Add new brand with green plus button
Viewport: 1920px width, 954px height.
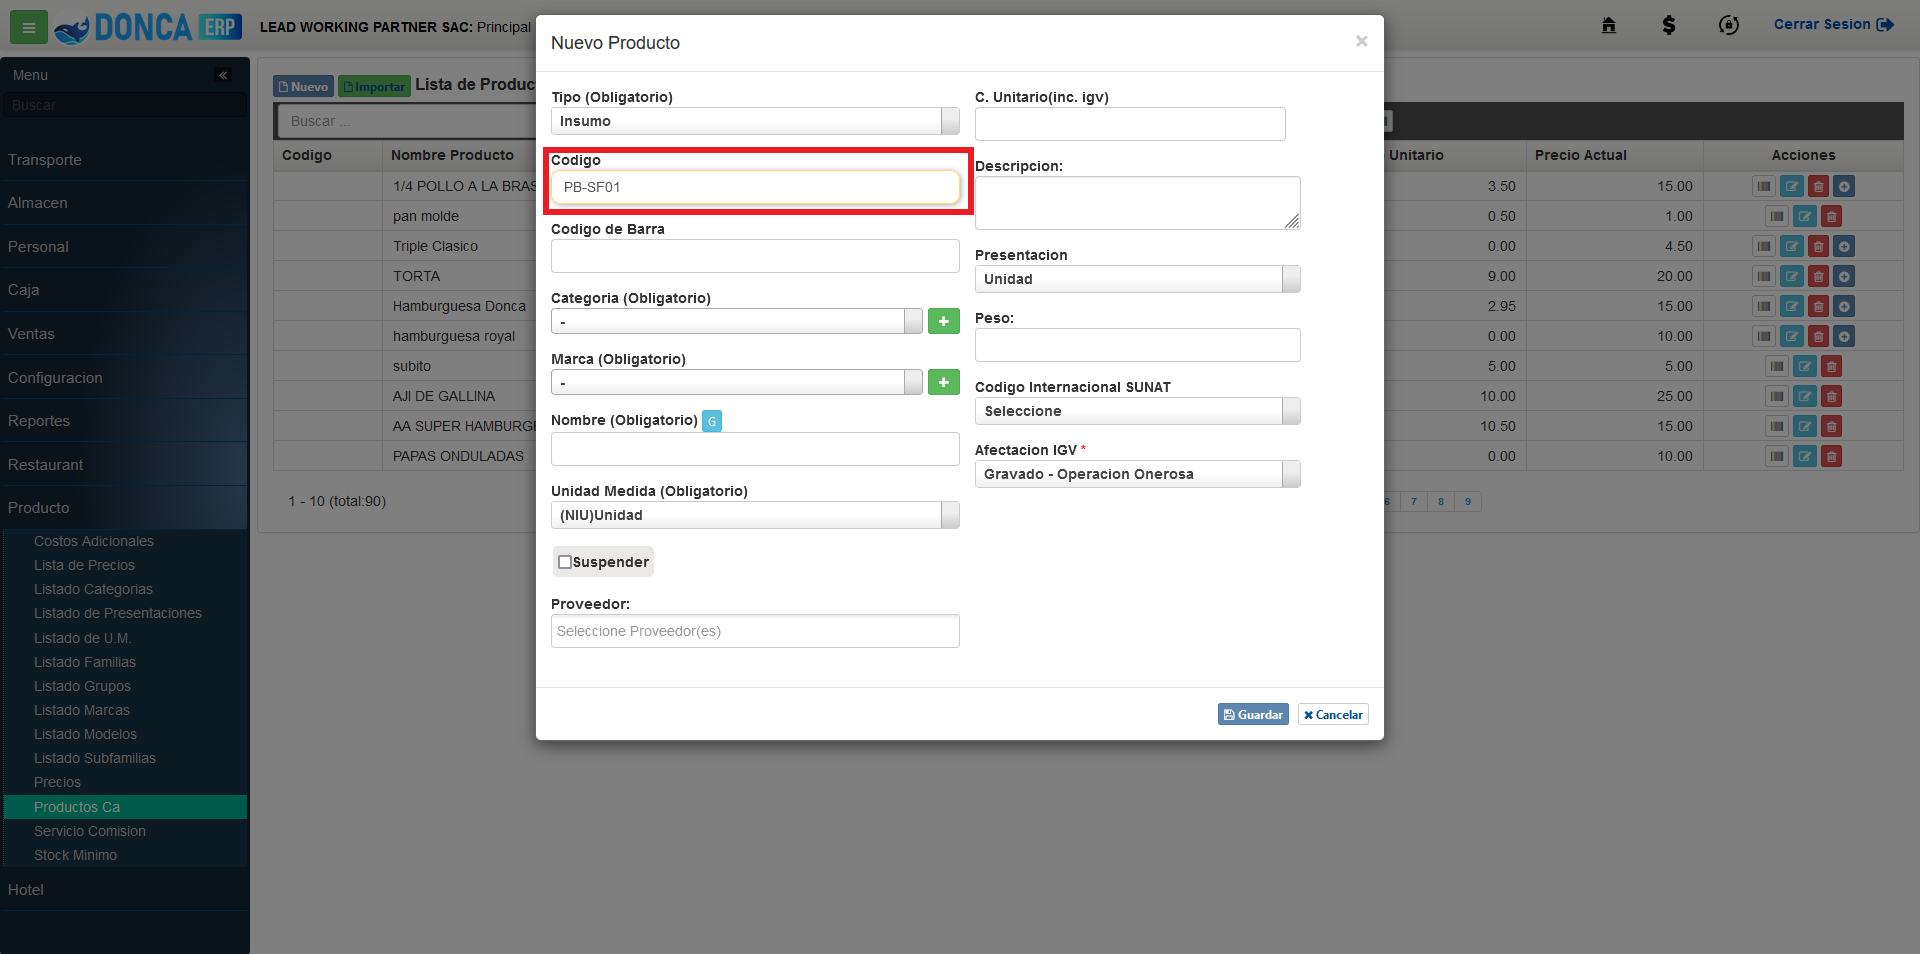click(x=943, y=382)
